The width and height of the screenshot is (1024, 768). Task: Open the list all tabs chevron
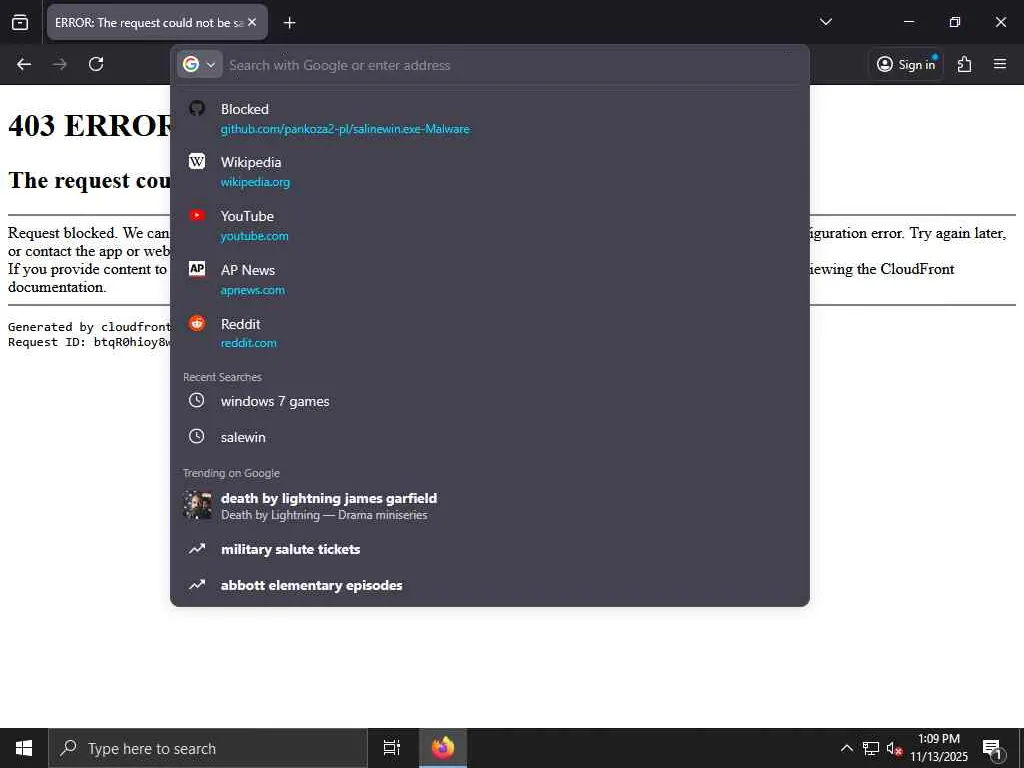825,22
